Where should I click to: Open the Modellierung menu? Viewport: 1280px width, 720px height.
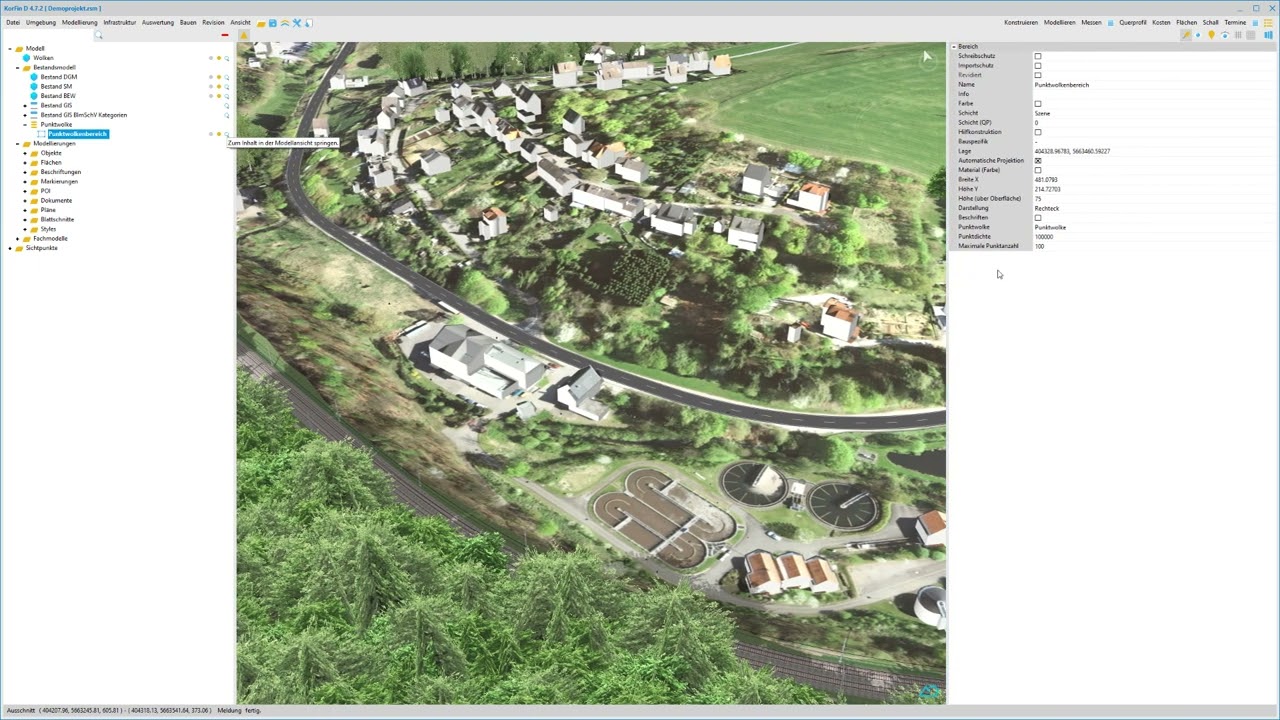tap(80, 22)
